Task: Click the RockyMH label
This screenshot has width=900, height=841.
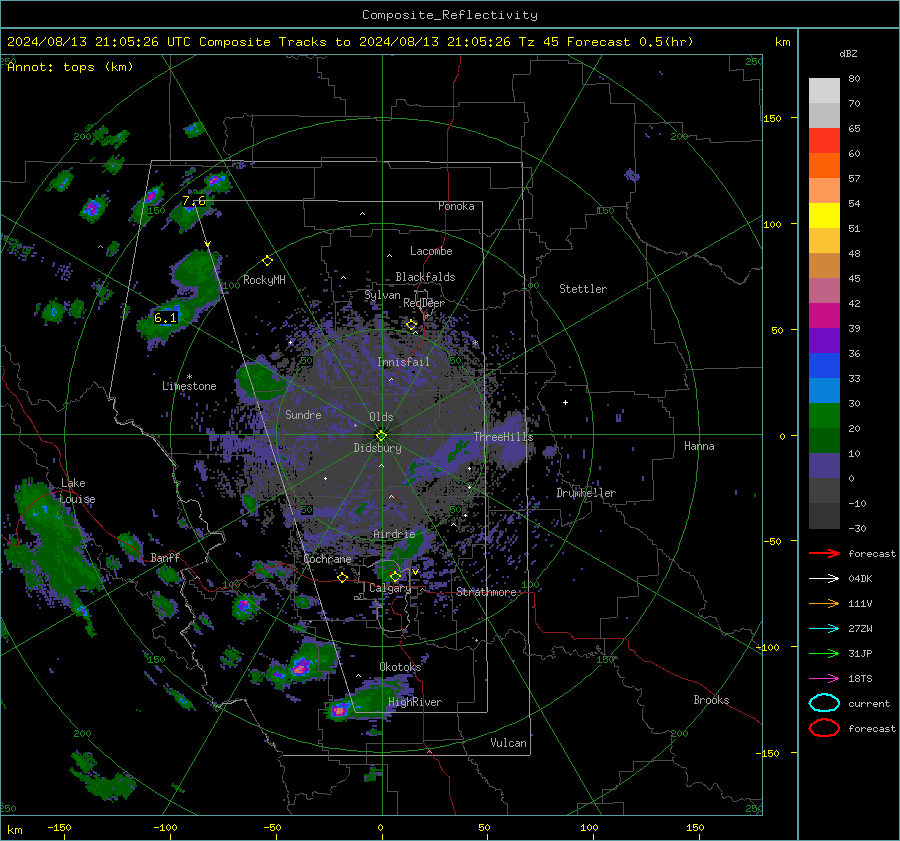Action: pyautogui.click(x=264, y=280)
